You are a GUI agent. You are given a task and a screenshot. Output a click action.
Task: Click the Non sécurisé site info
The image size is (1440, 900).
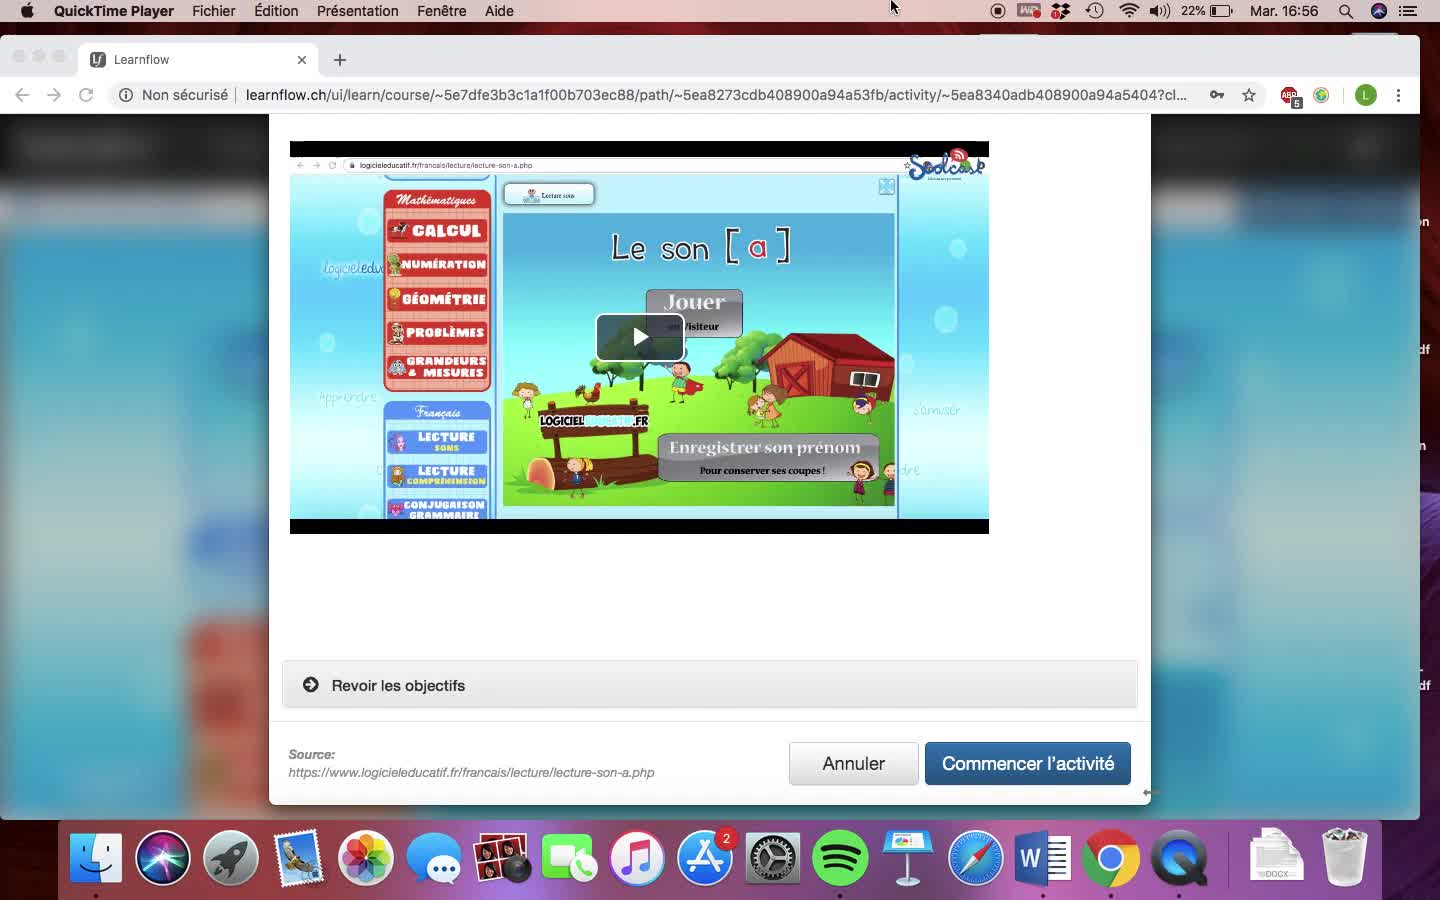pyautogui.click(x=173, y=95)
